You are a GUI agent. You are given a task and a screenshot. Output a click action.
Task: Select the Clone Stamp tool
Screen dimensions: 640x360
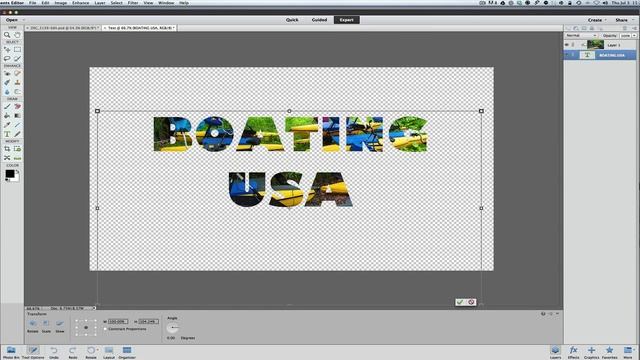click(x=17, y=82)
